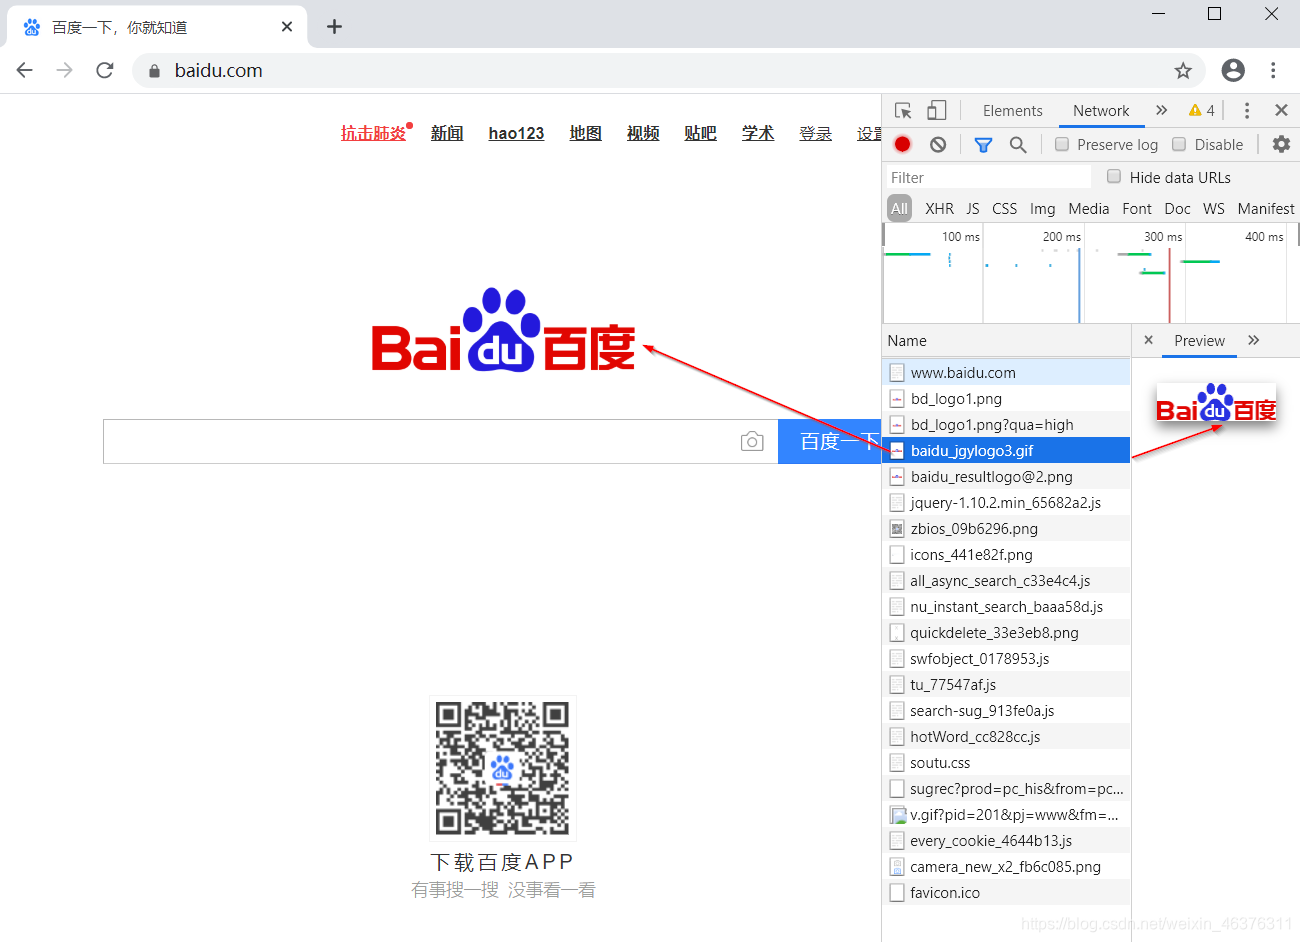The height and width of the screenshot is (942, 1300).
Task: Open the 学术 link
Action: [x=758, y=133]
